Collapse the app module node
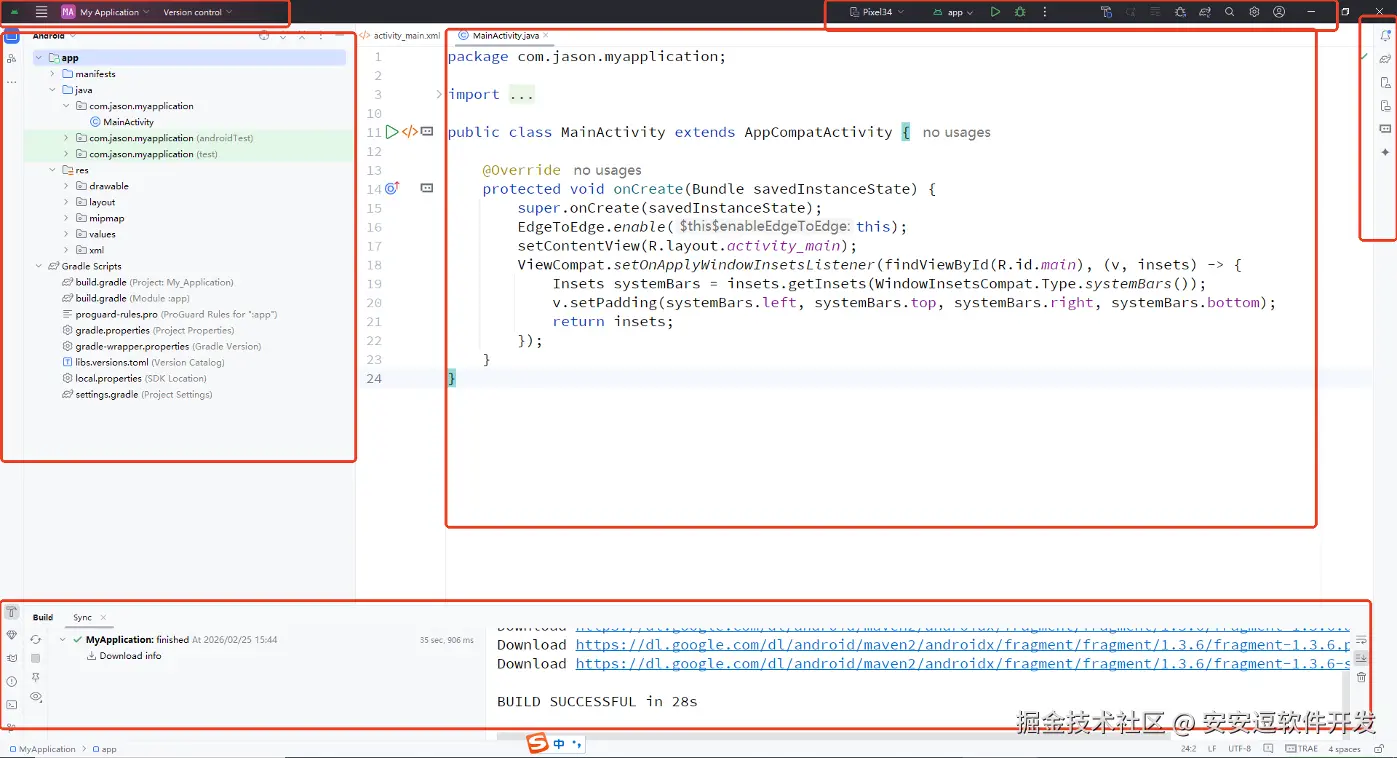1398x758 pixels. click(38, 58)
